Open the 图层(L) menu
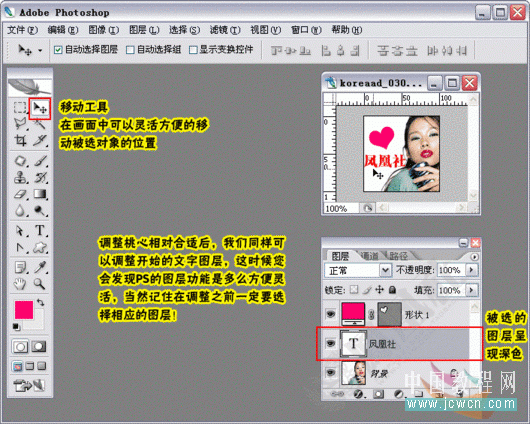This screenshot has height=424, width=530. coord(144,30)
